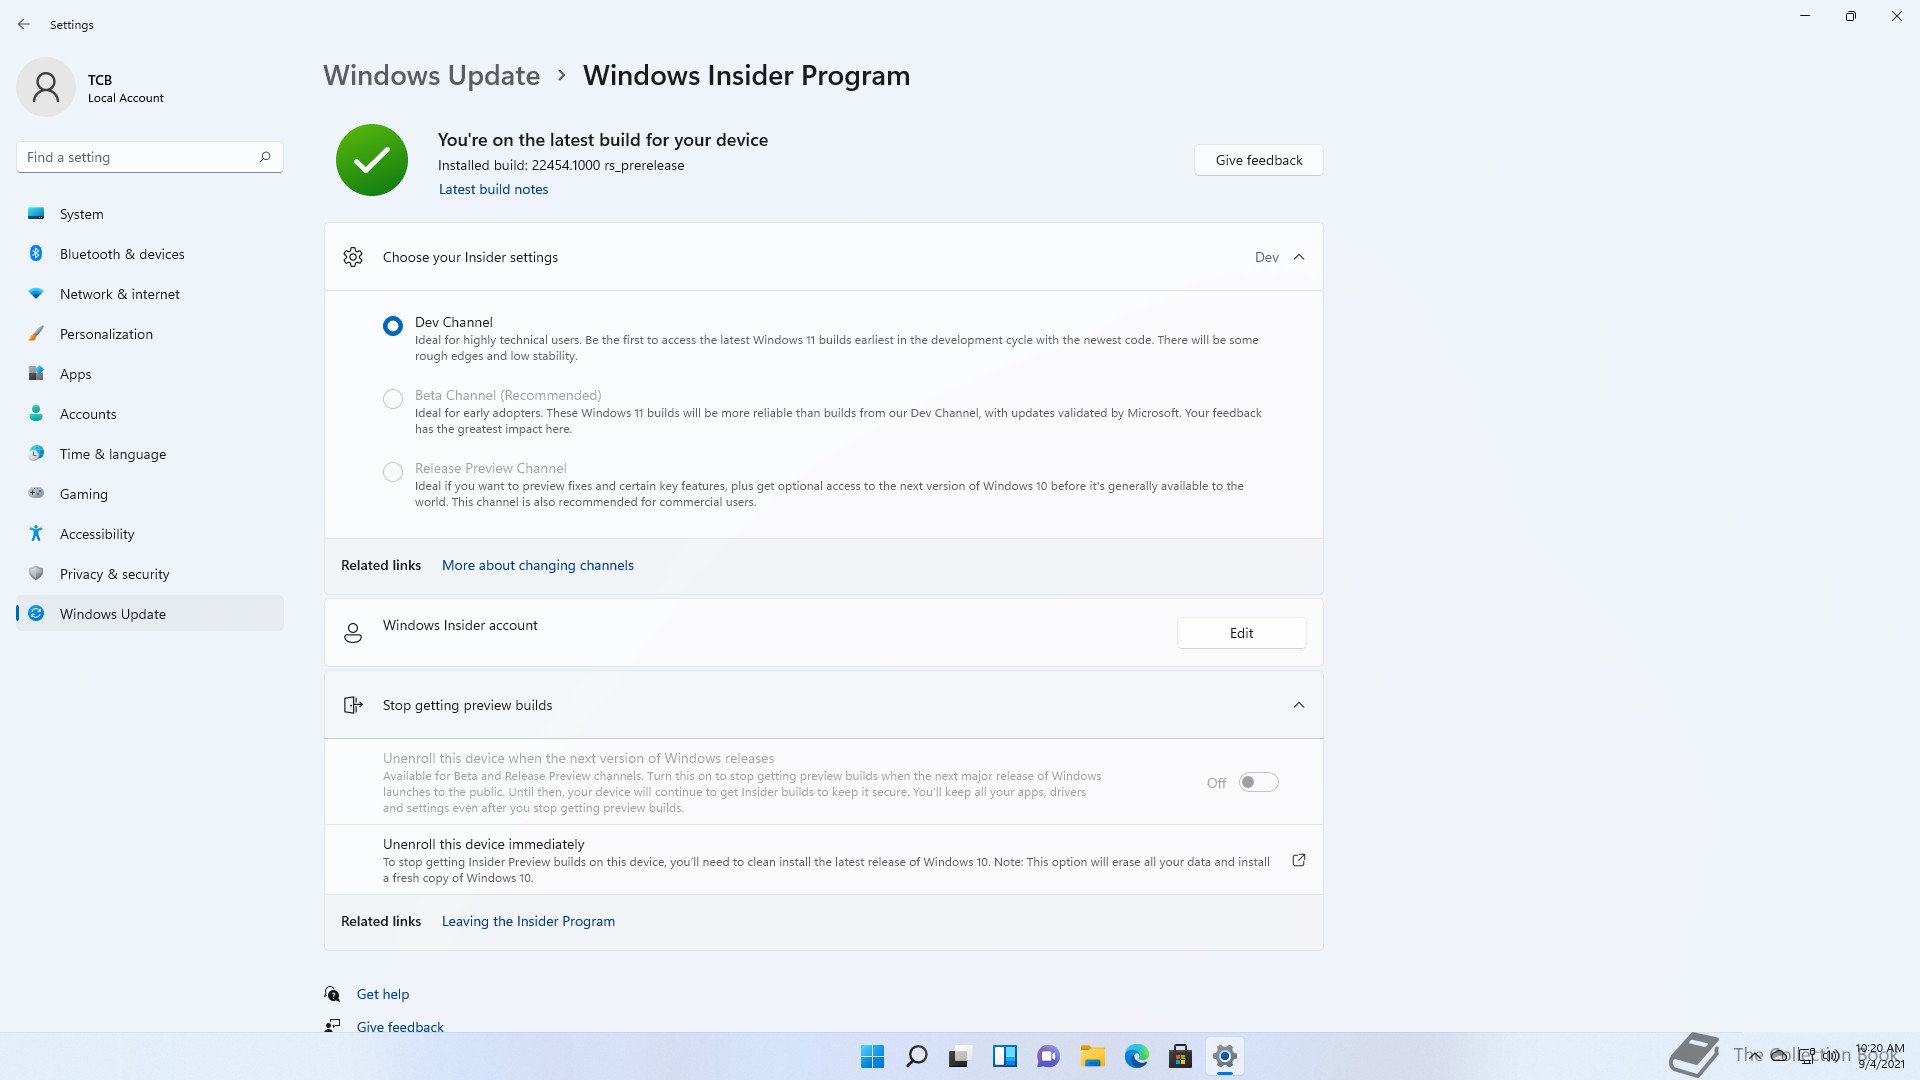The height and width of the screenshot is (1080, 1920).
Task: Go to Network & internet settings
Action: (x=150, y=294)
